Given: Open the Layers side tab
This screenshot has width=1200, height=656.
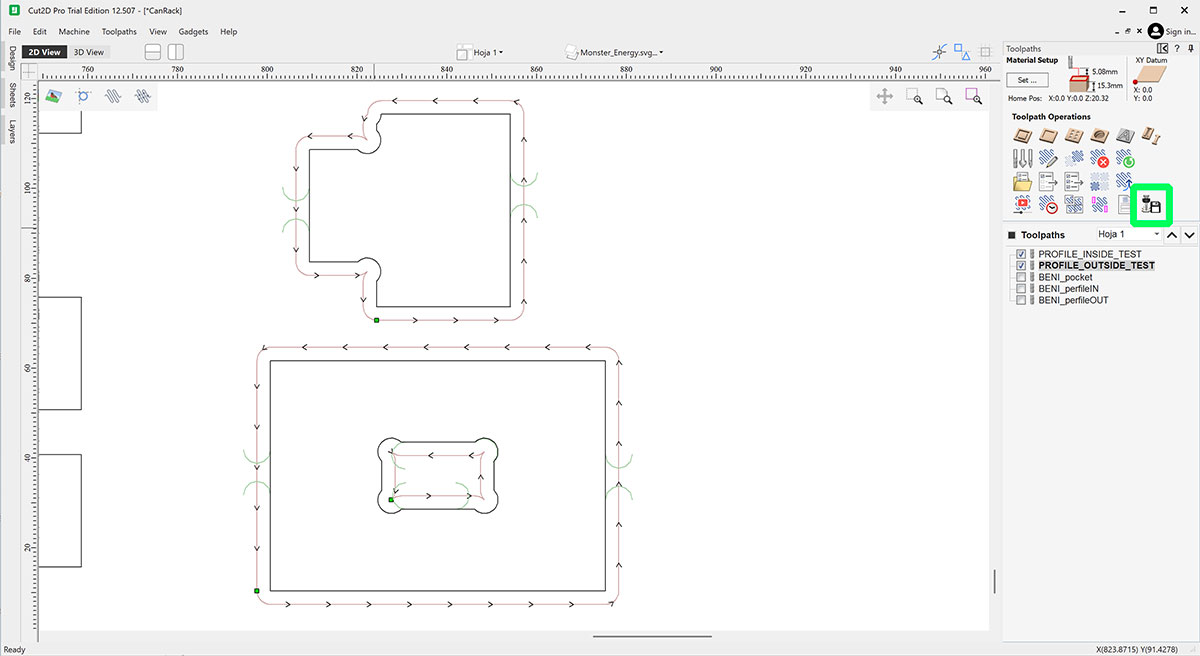Looking at the screenshot, I should tap(12, 130).
